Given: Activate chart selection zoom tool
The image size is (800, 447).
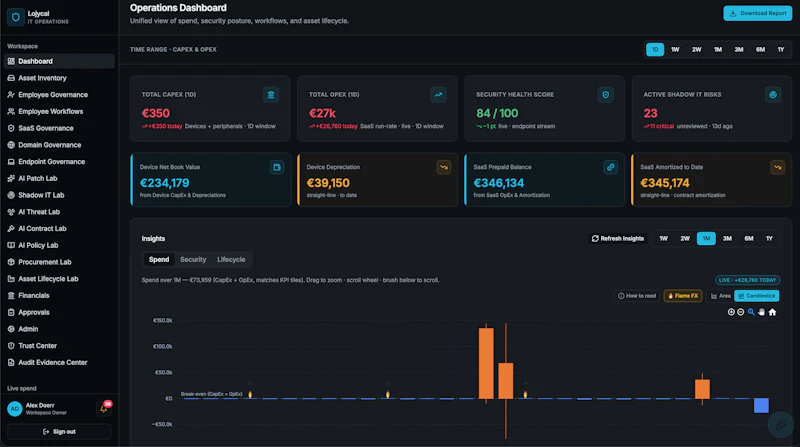Looking at the screenshot, I should (x=751, y=312).
